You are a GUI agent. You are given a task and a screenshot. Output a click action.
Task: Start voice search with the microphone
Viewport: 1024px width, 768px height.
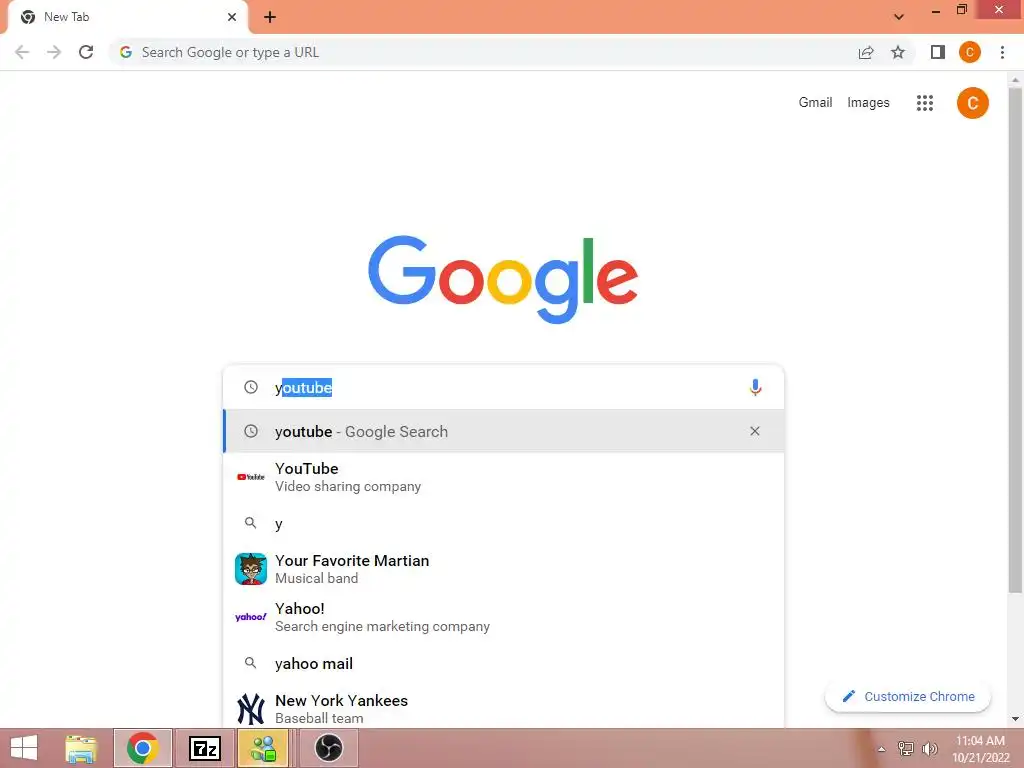pyautogui.click(x=755, y=387)
